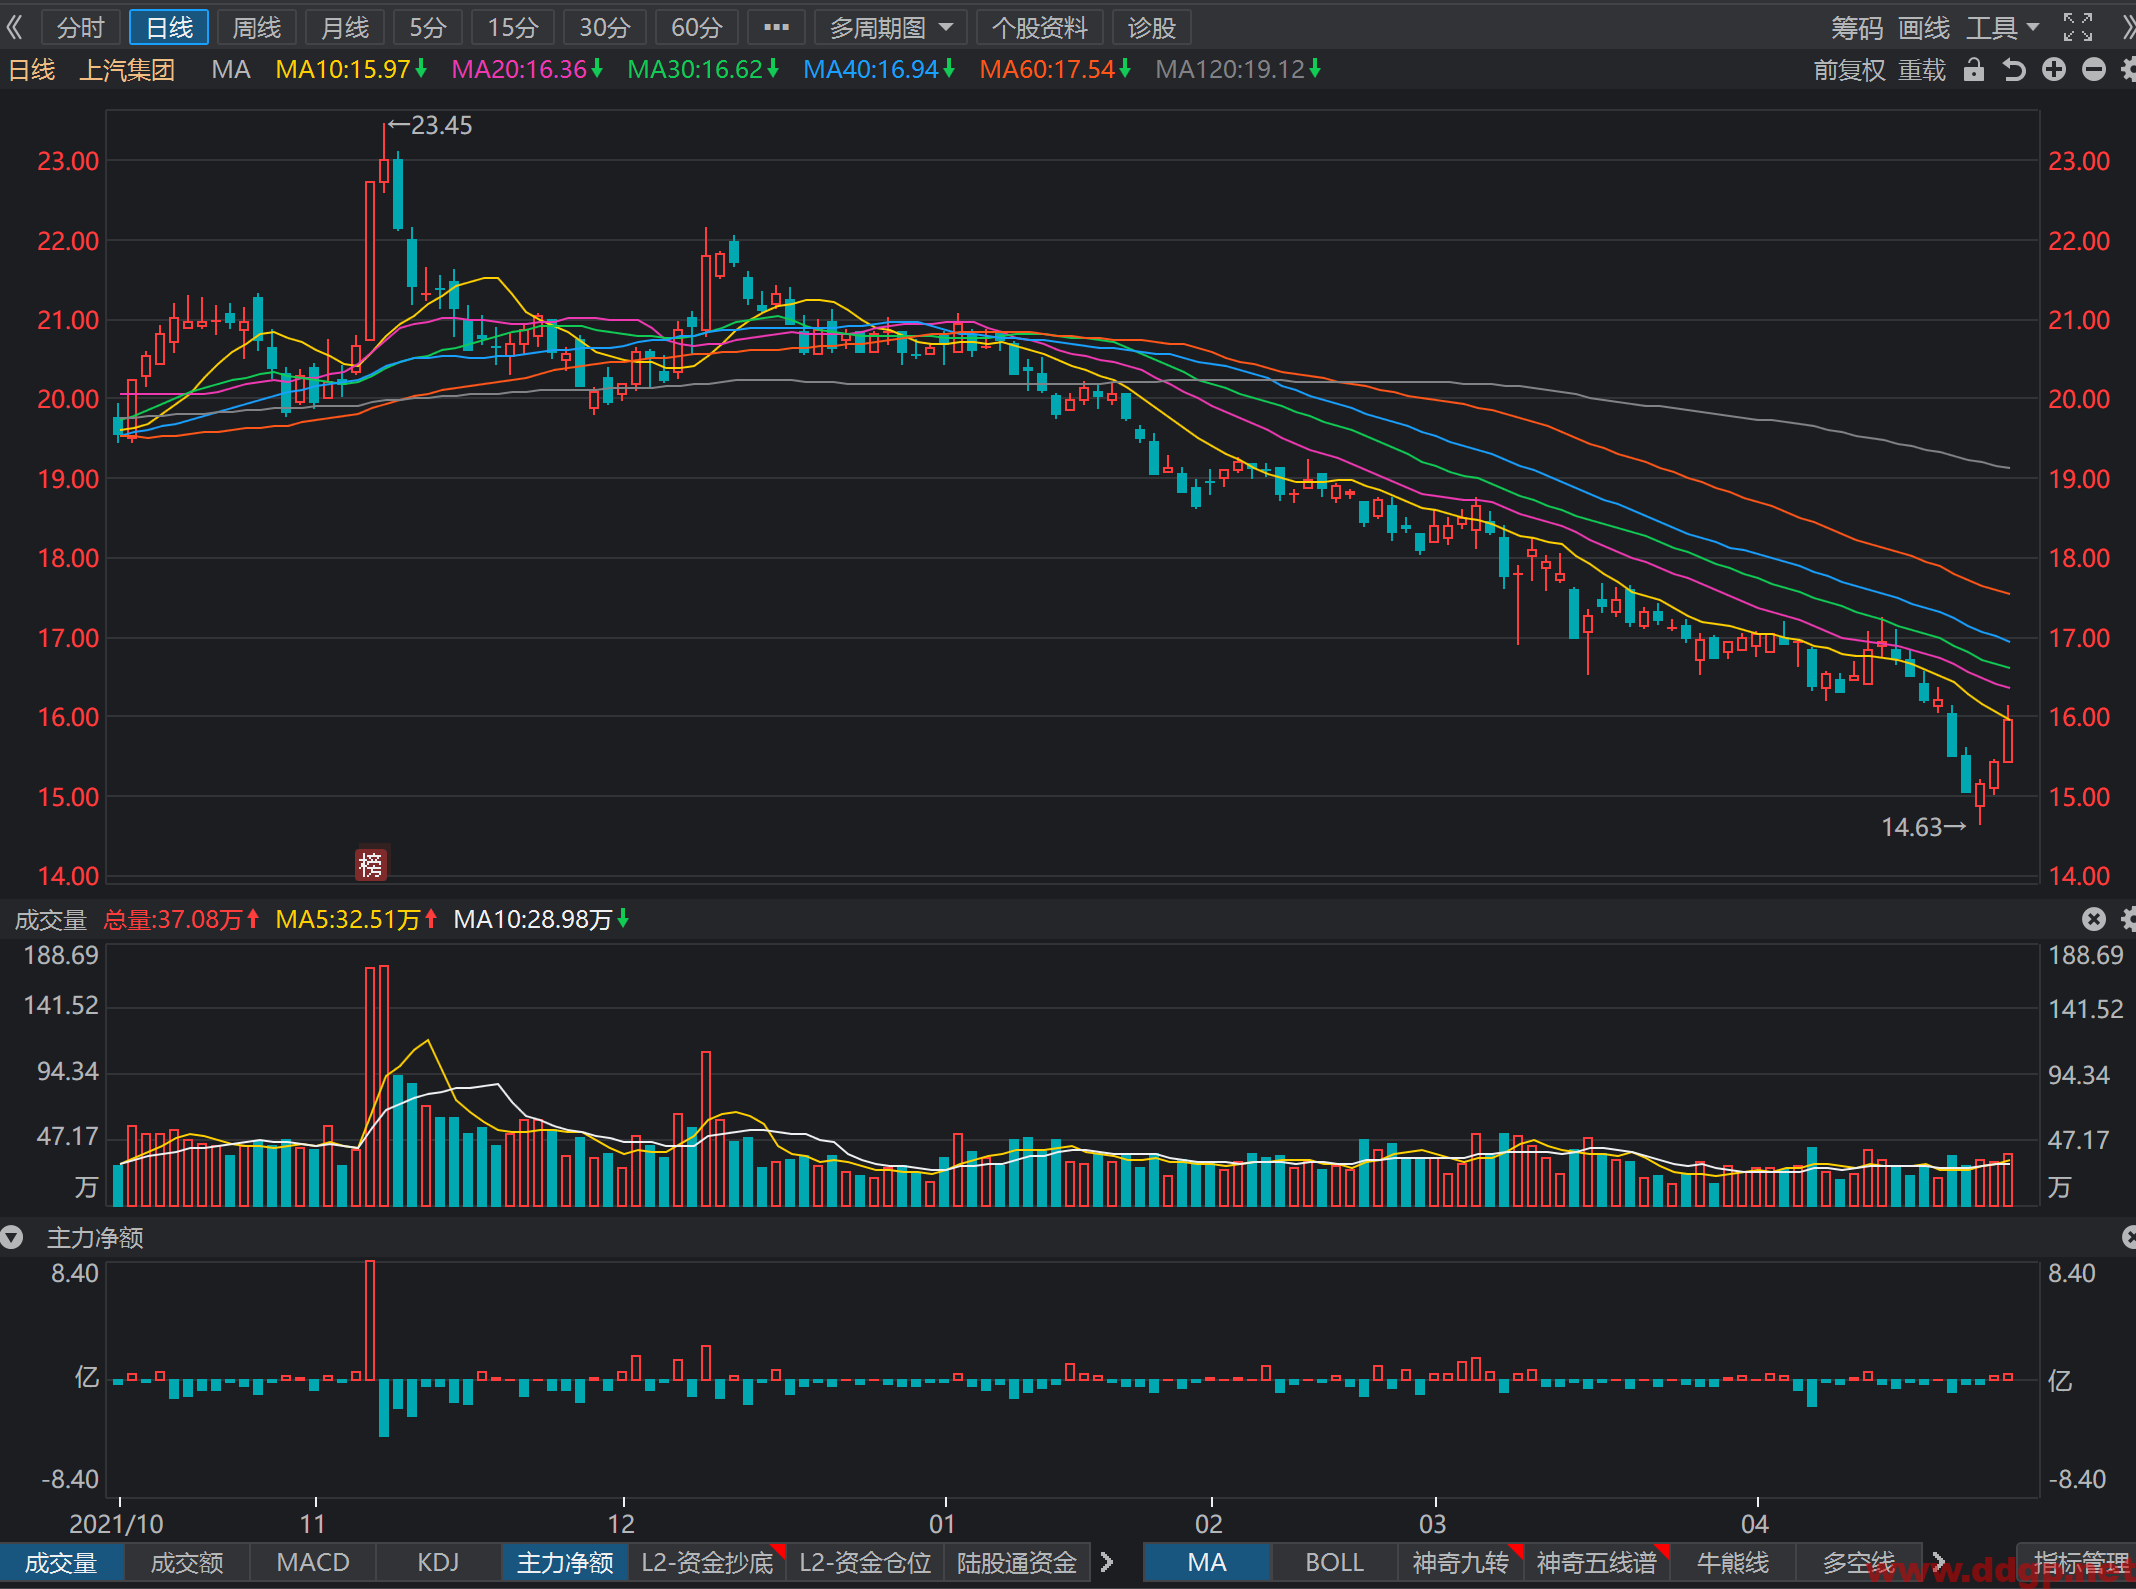Select 周线 weekly period

pyautogui.click(x=257, y=28)
